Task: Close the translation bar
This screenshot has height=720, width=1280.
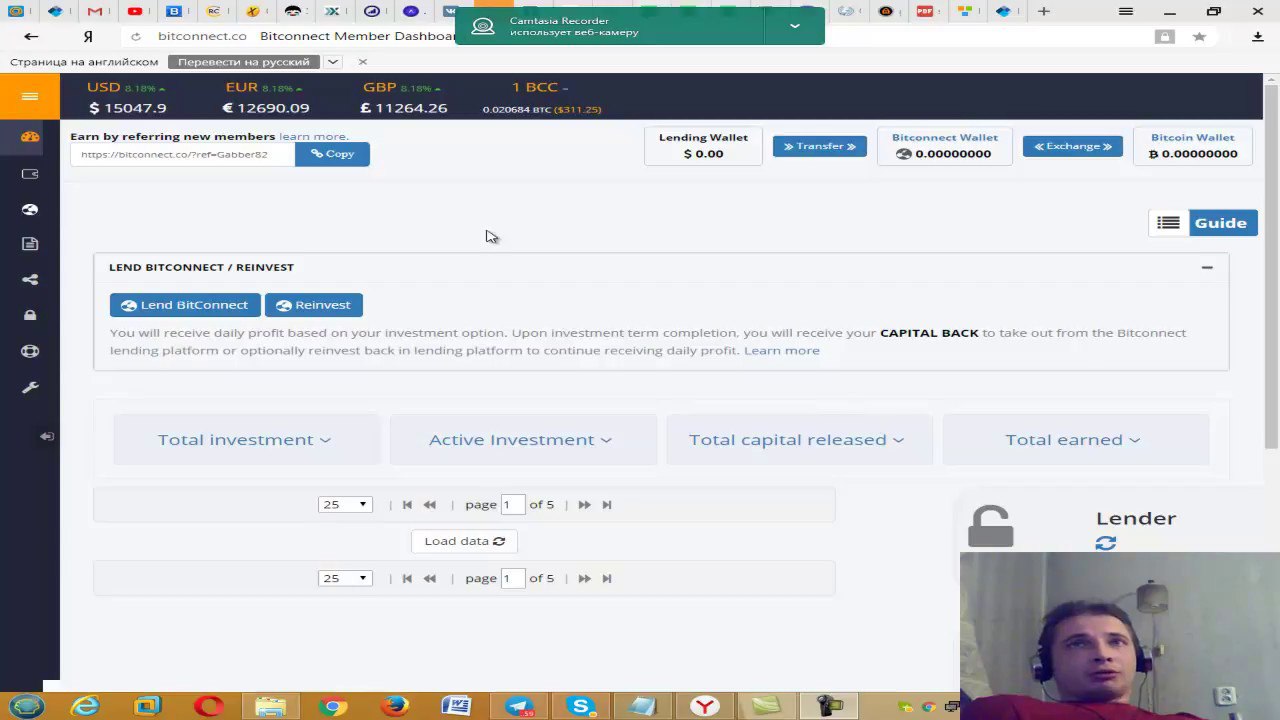Action: tap(363, 62)
